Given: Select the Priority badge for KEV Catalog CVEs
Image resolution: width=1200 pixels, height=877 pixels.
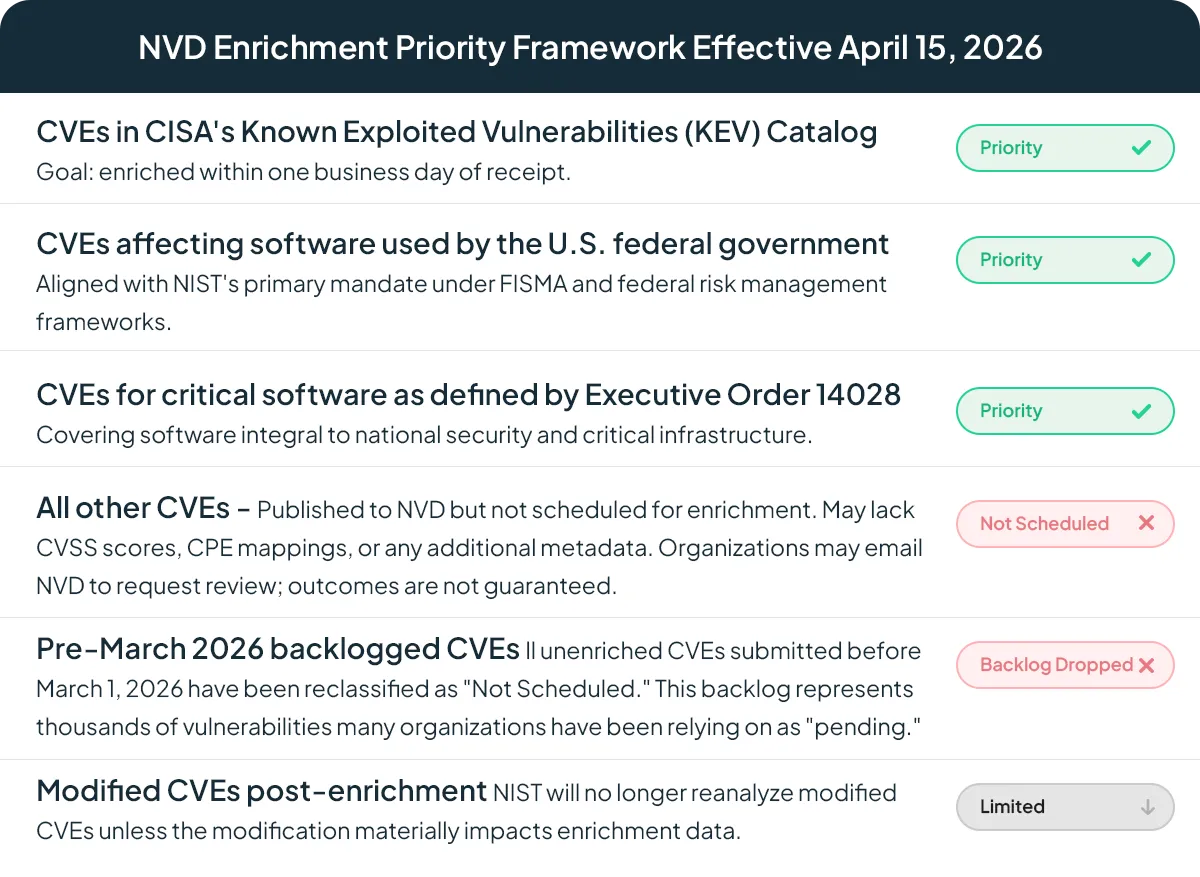Looking at the screenshot, I should pyautogui.click(x=1065, y=148).
